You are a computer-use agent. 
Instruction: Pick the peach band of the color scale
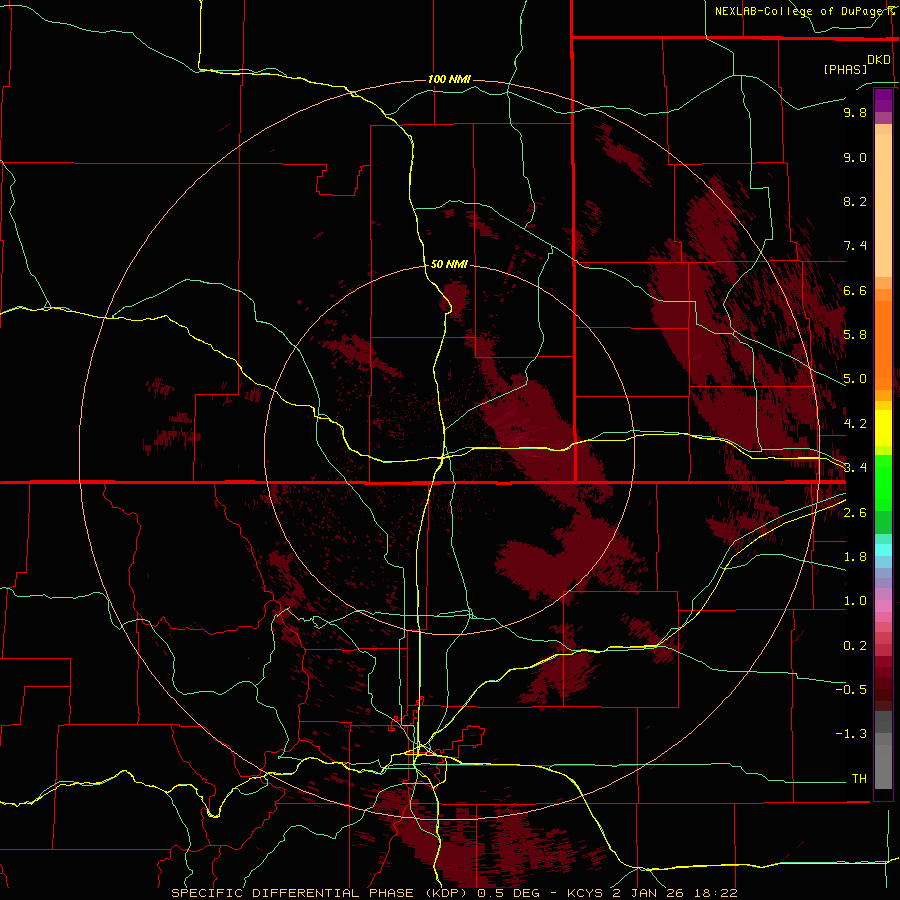pyautogui.click(x=883, y=205)
